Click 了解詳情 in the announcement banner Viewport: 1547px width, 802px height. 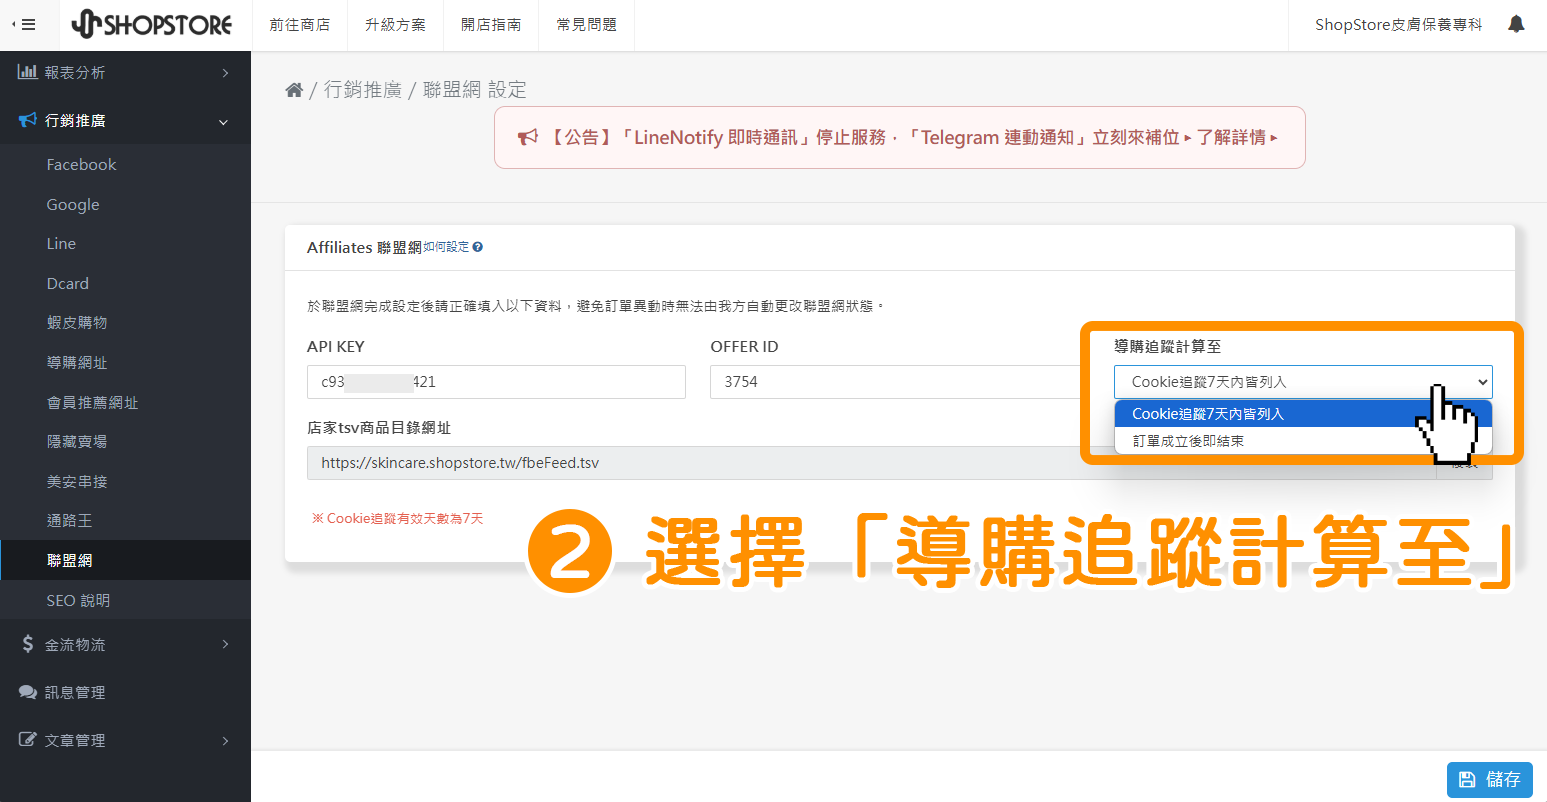pyautogui.click(x=1237, y=138)
